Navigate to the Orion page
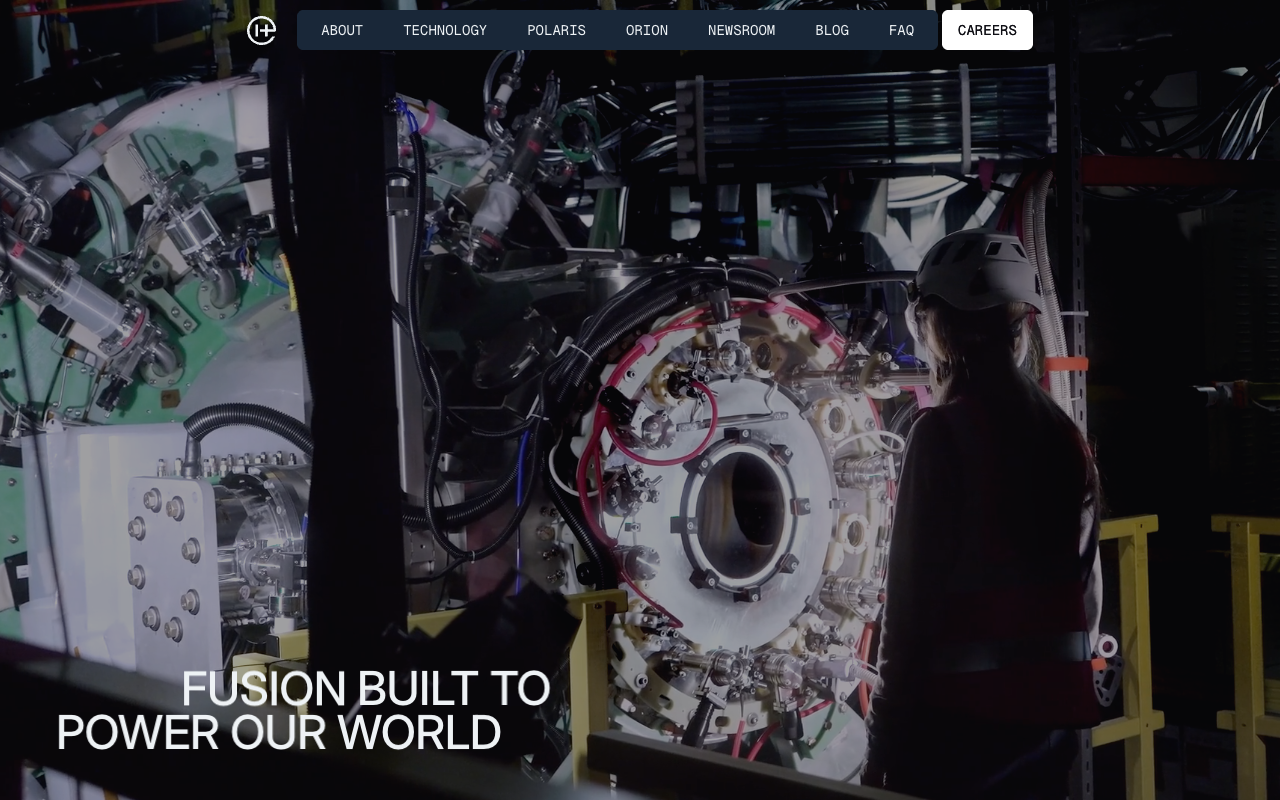 (647, 30)
